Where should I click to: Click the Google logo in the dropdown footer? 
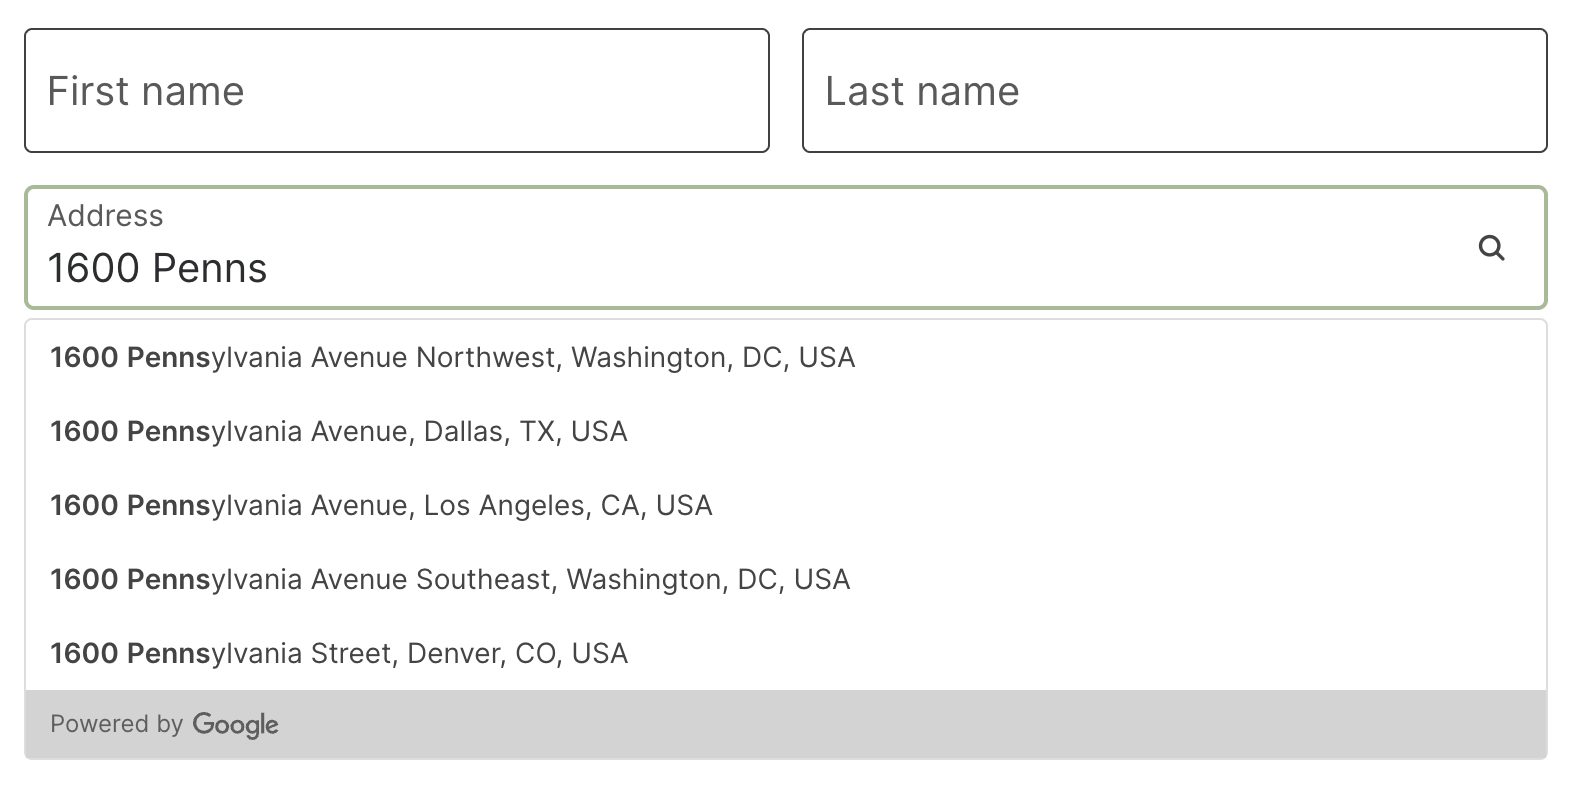pos(235,725)
